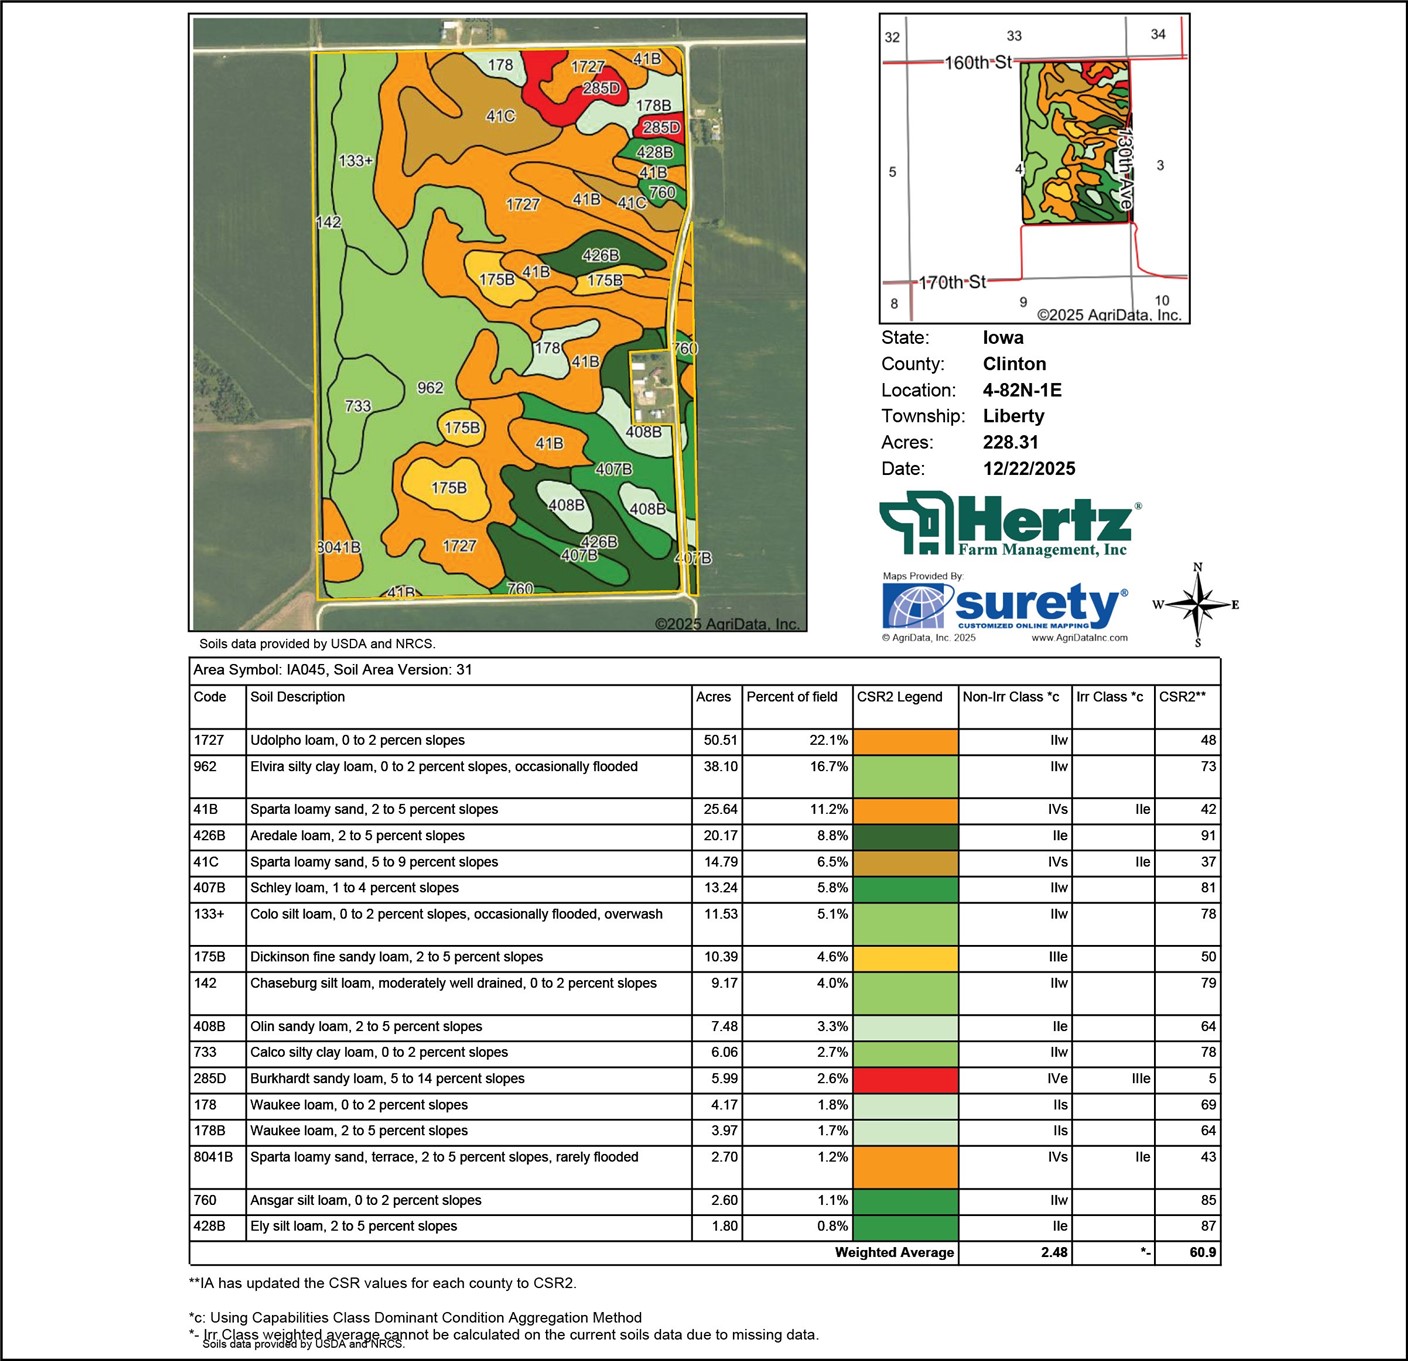1408x1361 pixels.
Task: Select the orange CSR2 swatch for Udolpho loam
Action: [x=906, y=741]
